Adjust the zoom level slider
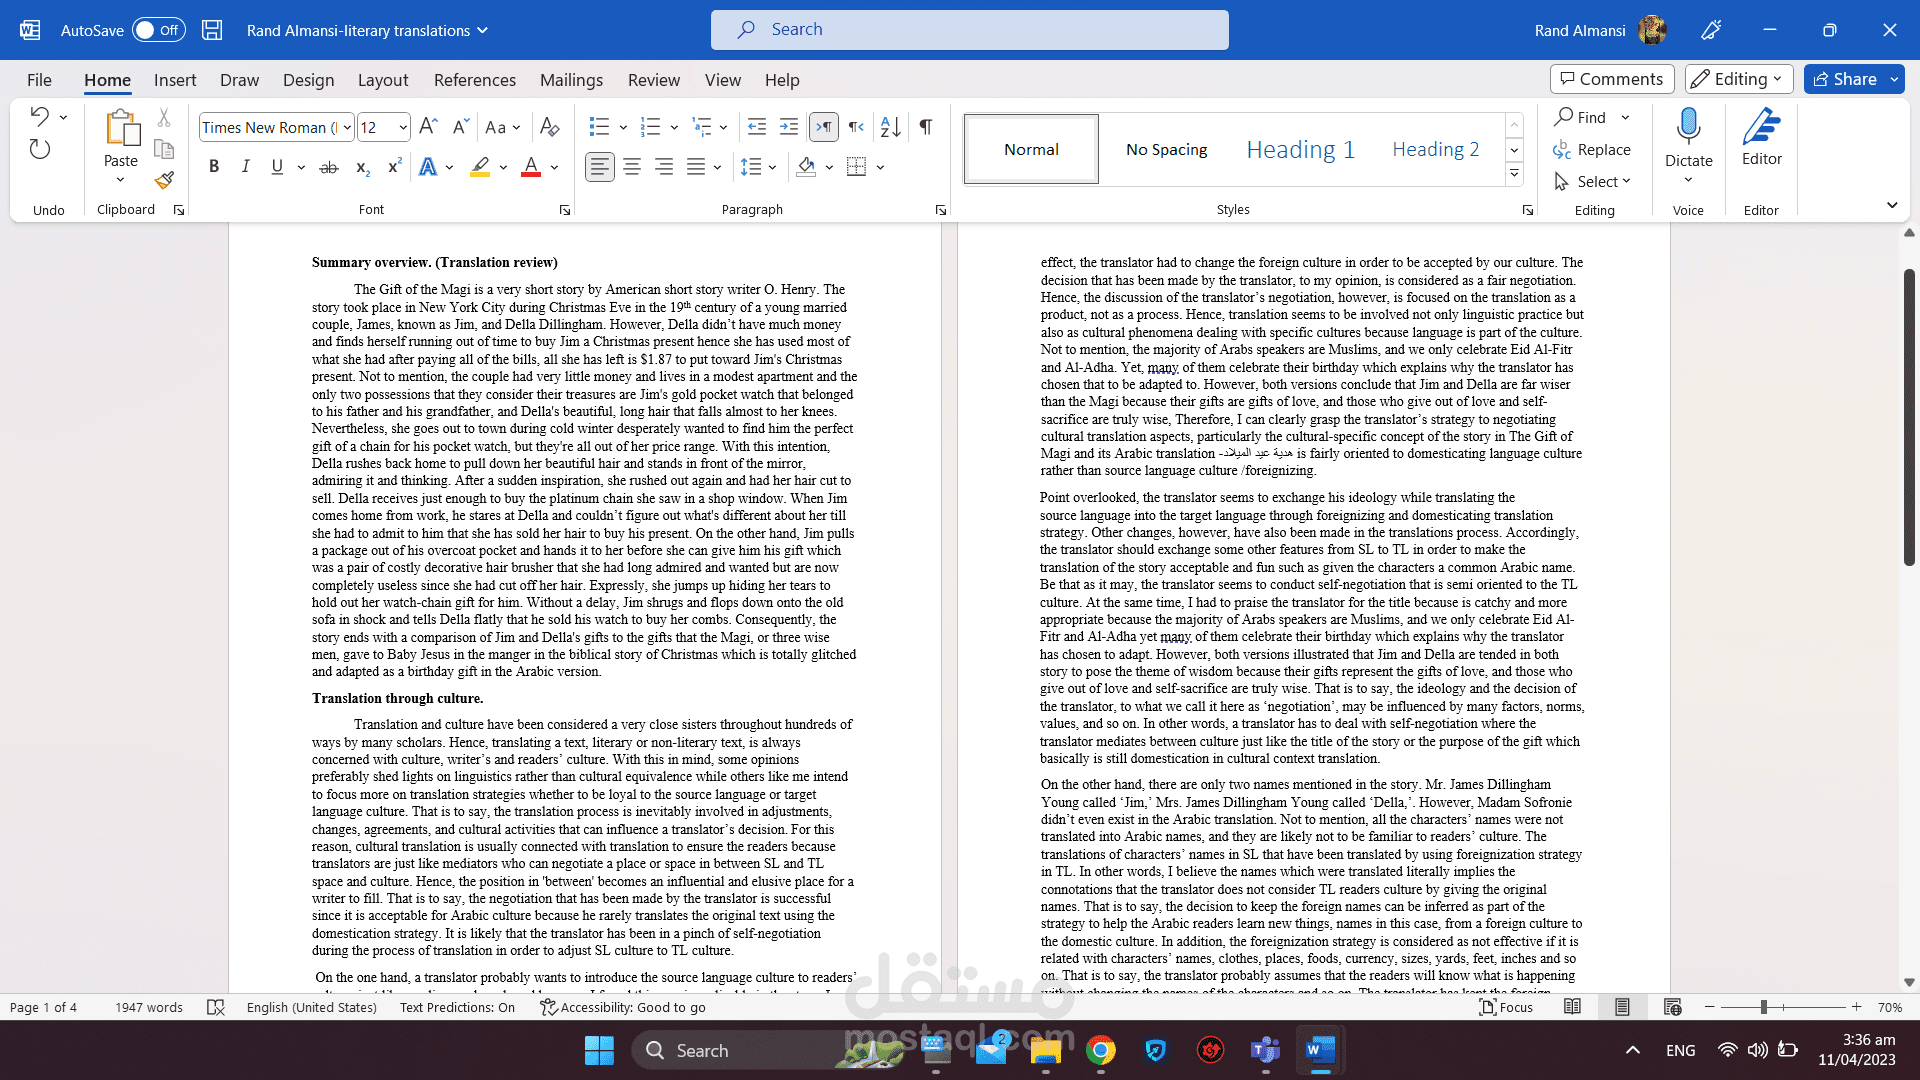Image resolution: width=1920 pixels, height=1080 pixels. (x=1764, y=1007)
